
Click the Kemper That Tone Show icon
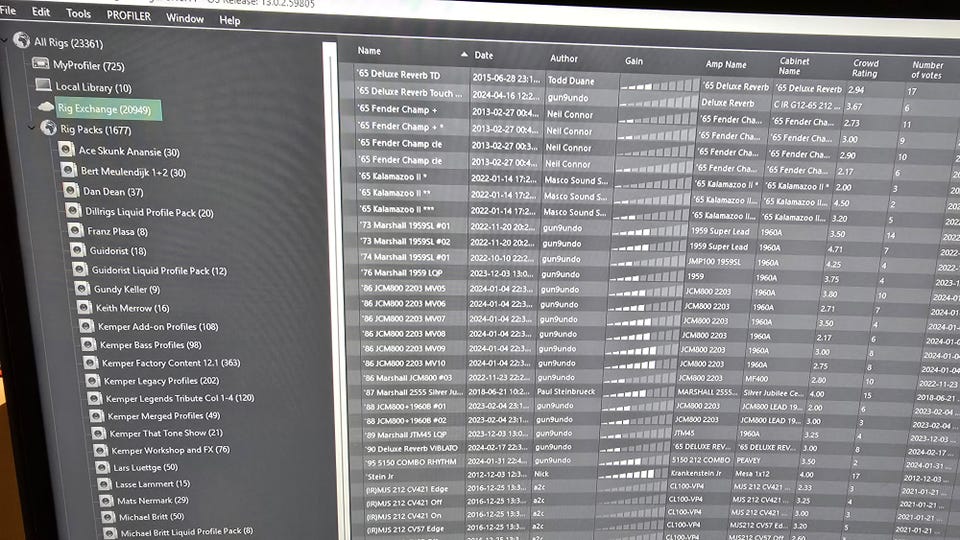click(98, 433)
